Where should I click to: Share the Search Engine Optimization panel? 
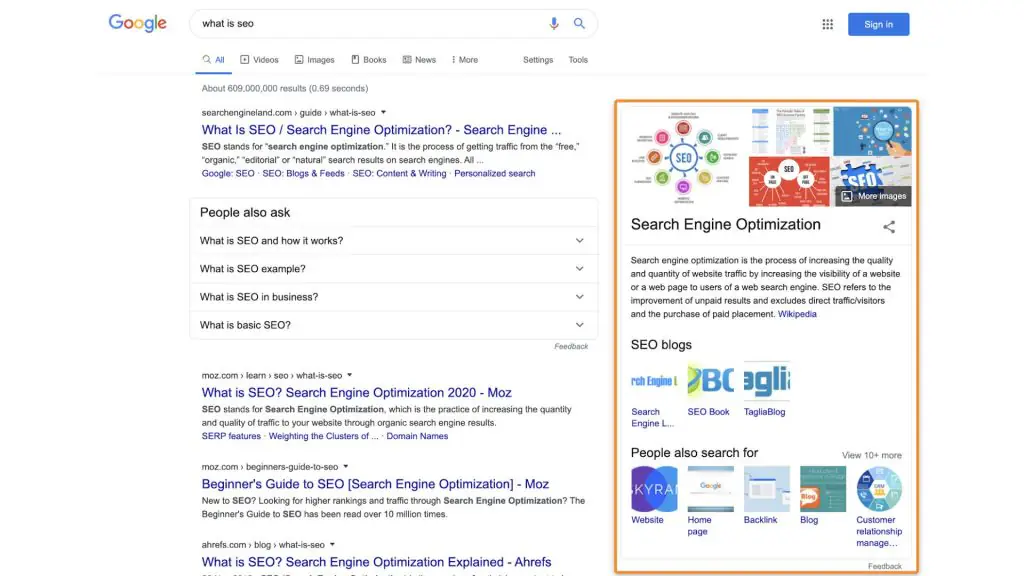point(889,227)
